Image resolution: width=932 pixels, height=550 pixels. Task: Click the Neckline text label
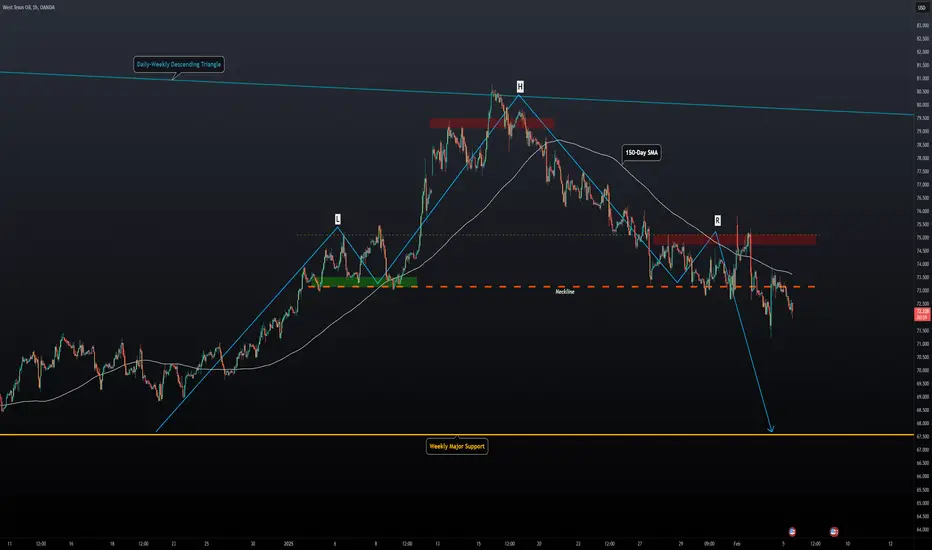tap(565, 292)
